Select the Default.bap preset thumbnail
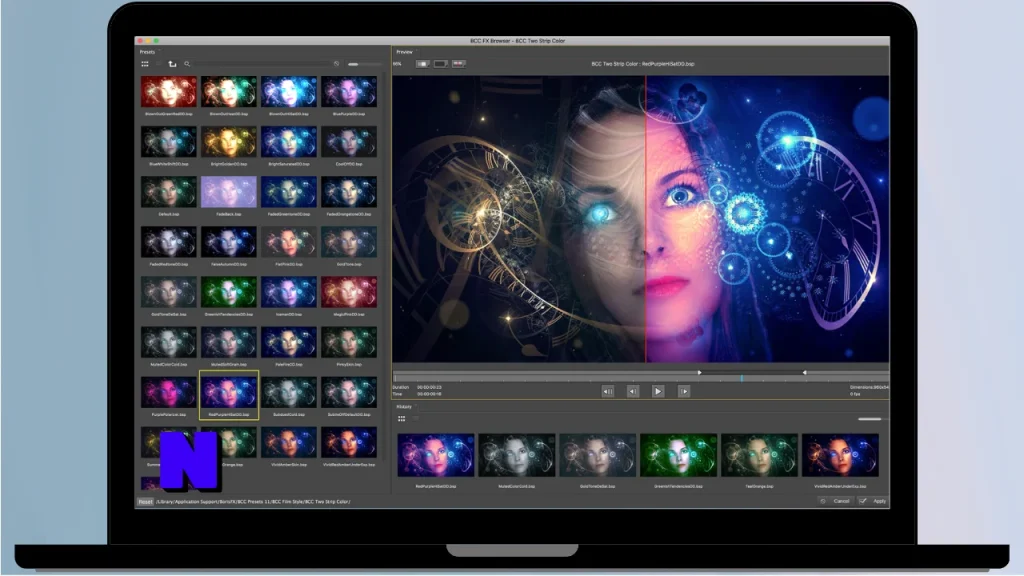This screenshot has height=576, width=1024. [168, 192]
